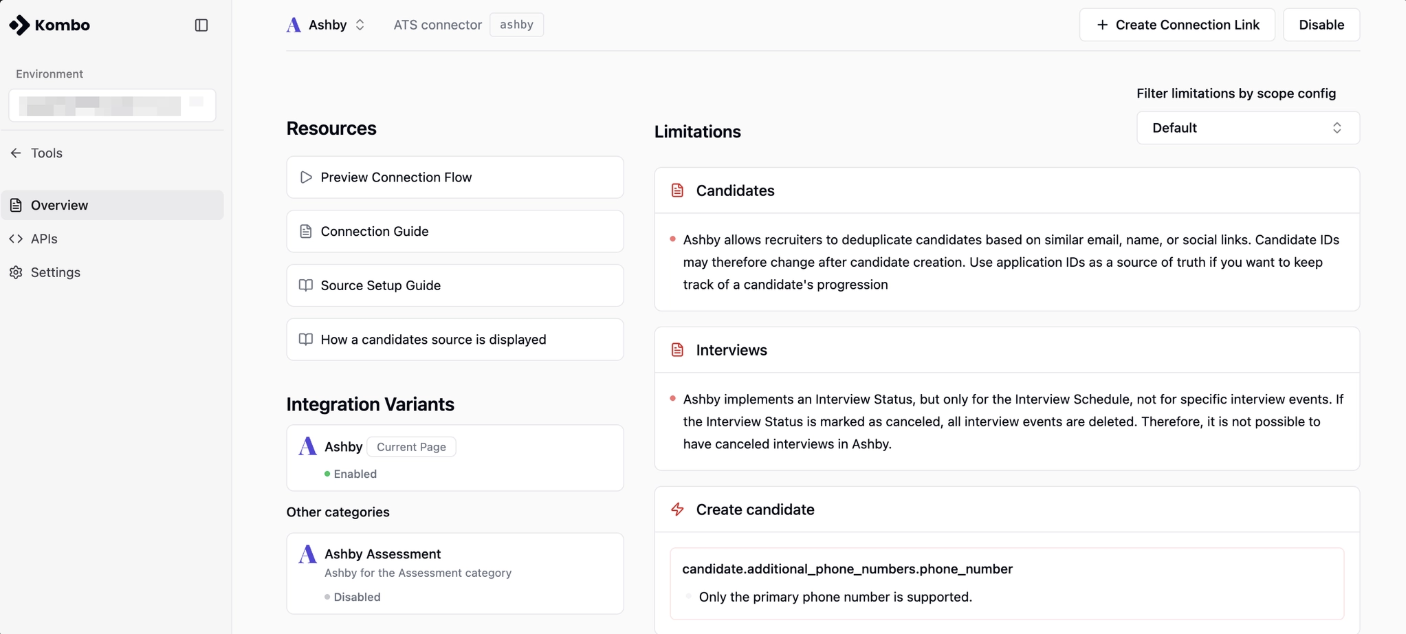Click the lightning icon beside Create candidate

[677, 509]
